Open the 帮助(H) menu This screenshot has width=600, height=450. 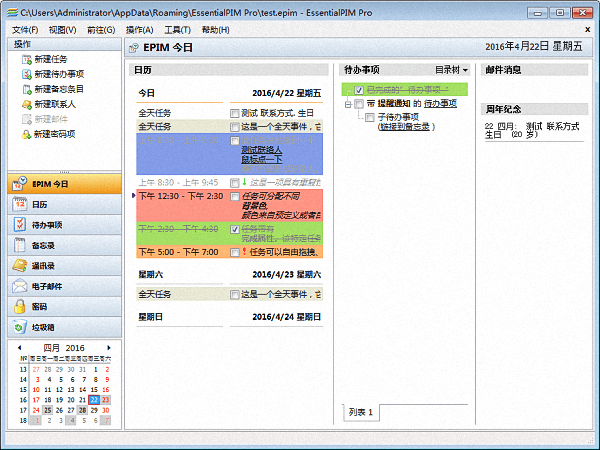click(x=215, y=30)
